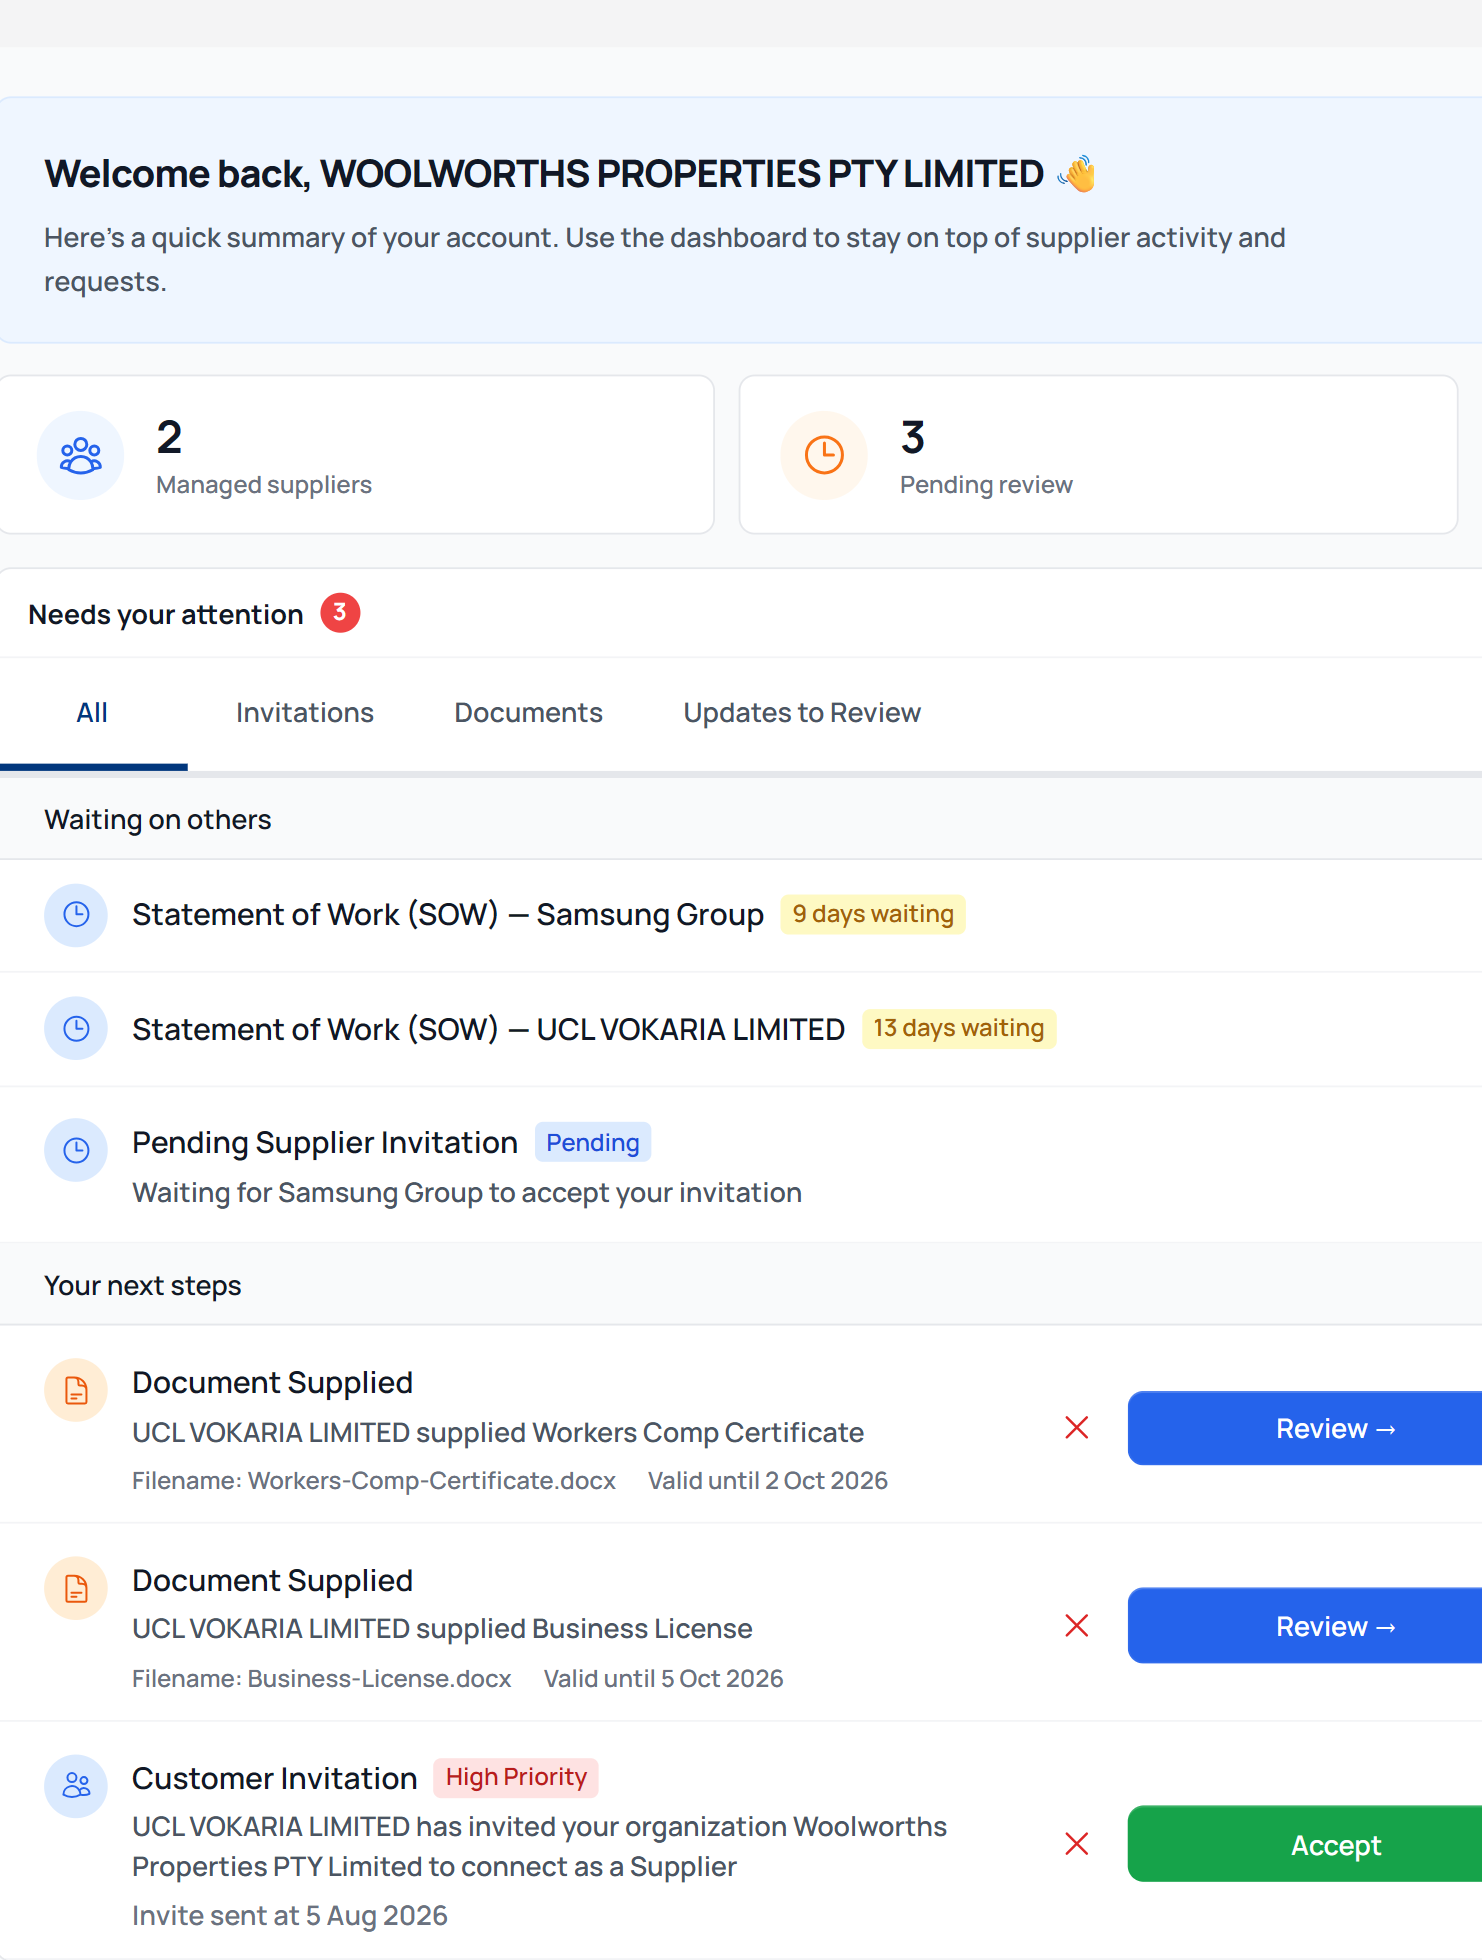This screenshot has height=1960, width=1482.
Task: Click the Pending review clock icon
Action: coord(824,455)
